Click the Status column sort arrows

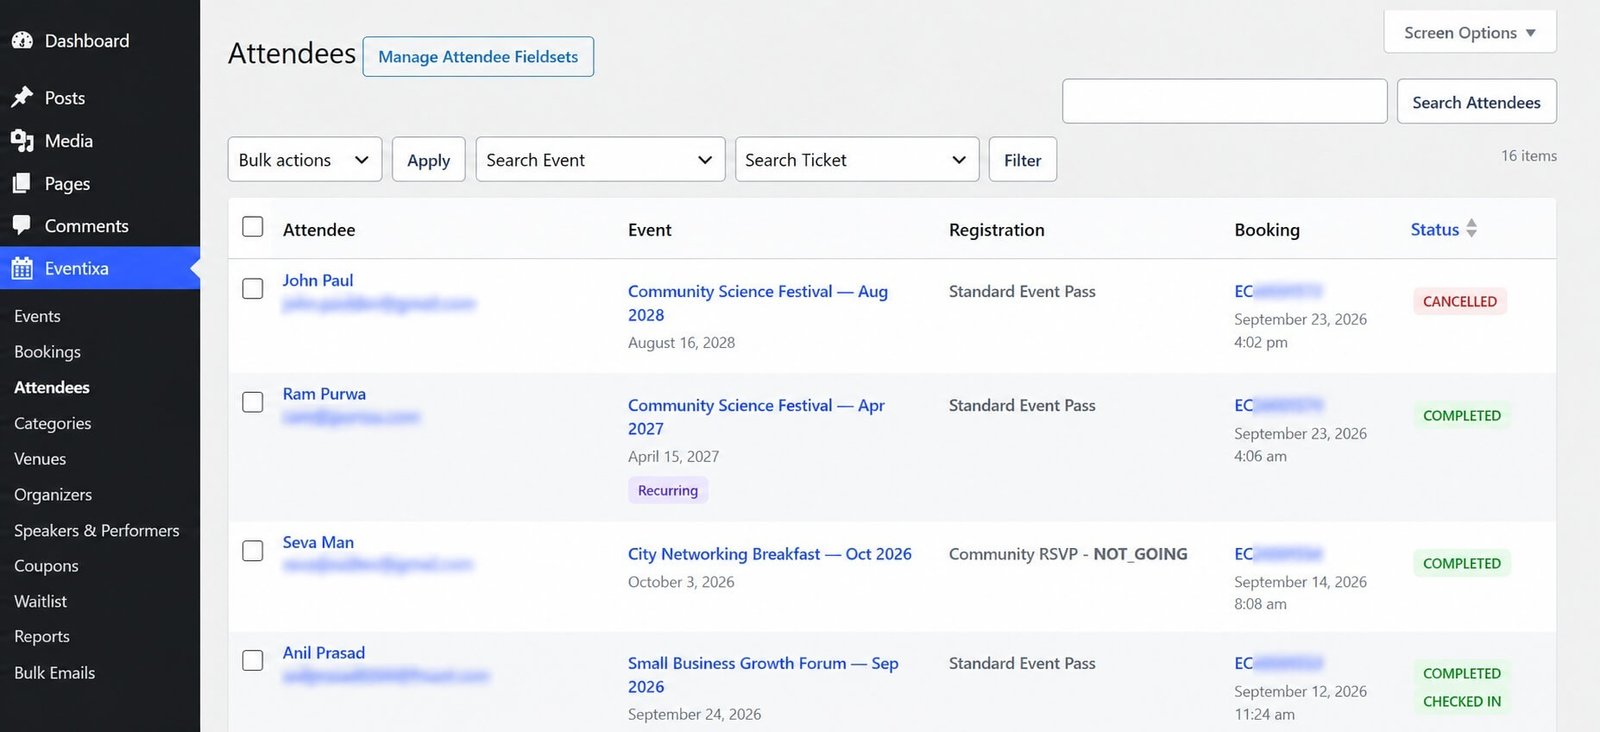pos(1471,229)
